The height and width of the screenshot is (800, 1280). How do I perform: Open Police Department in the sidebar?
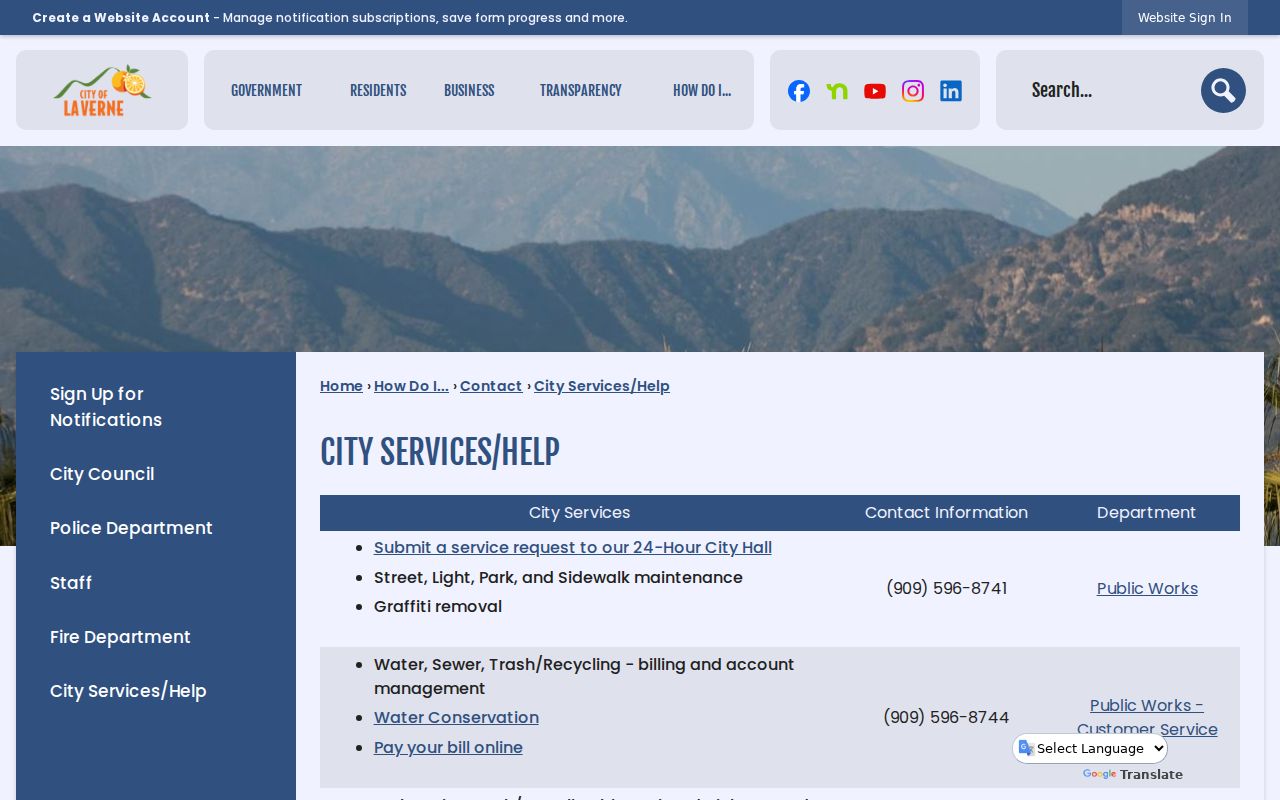pyautogui.click(x=131, y=528)
